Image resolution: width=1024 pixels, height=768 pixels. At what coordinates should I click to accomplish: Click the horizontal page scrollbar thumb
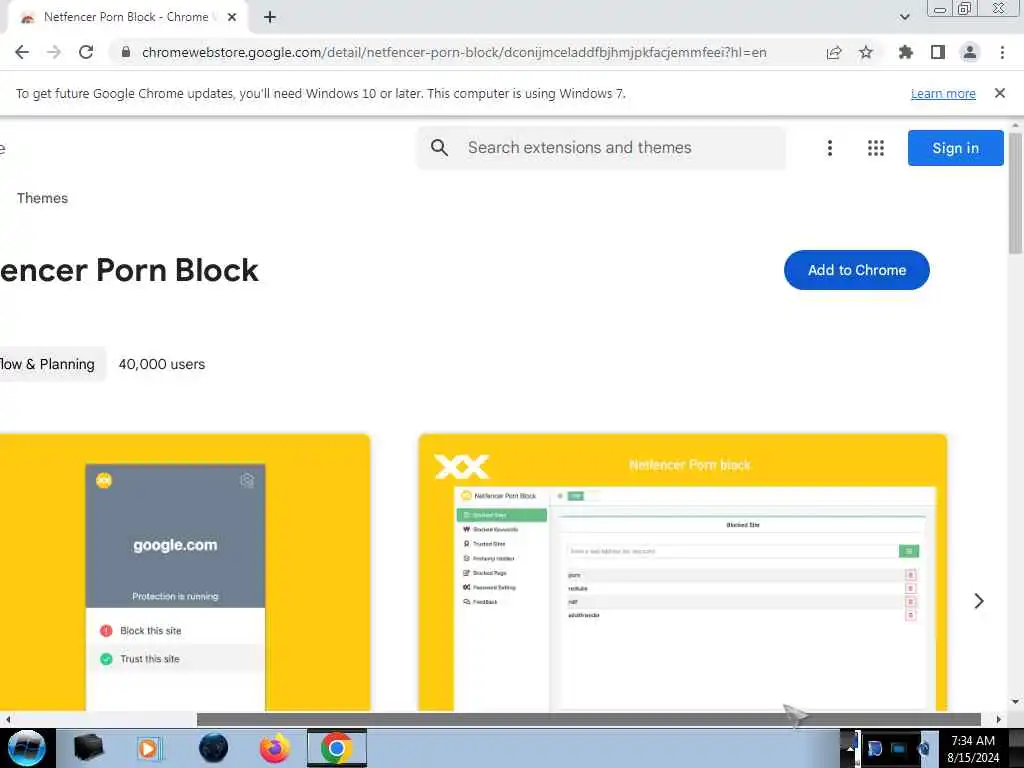pos(588,719)
